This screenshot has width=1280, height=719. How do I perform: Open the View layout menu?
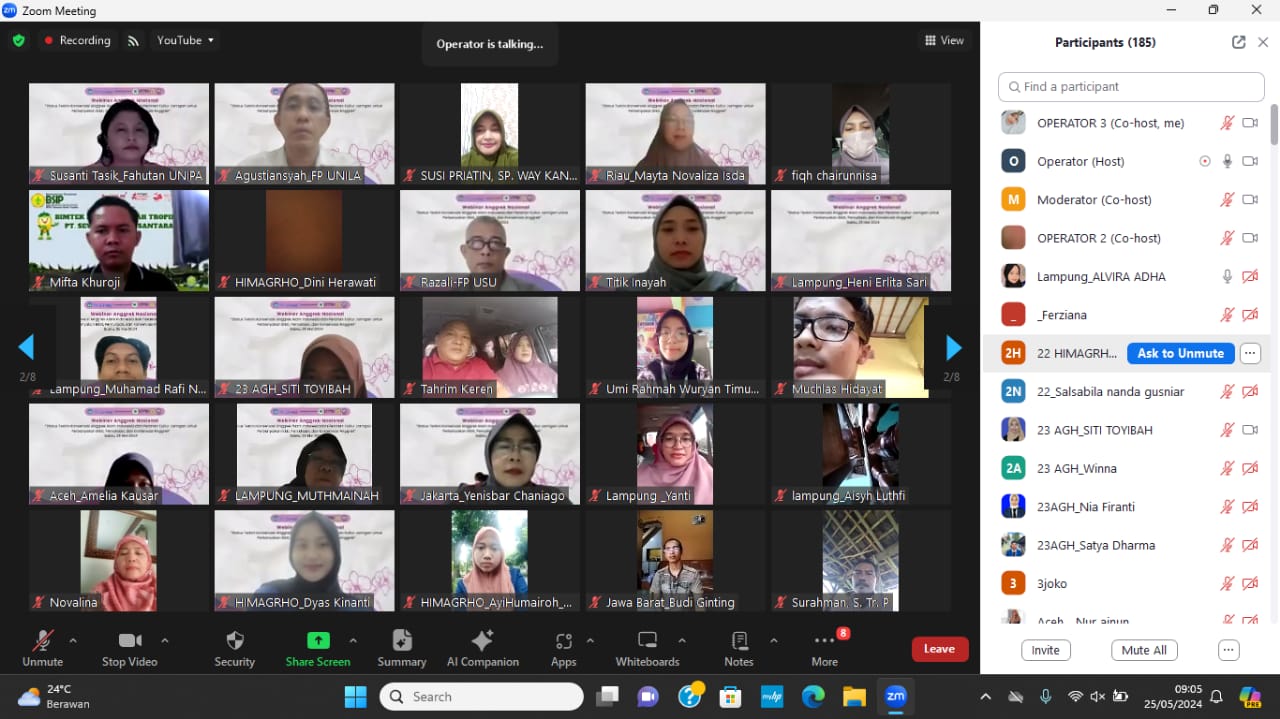click(x=944, y=41)
